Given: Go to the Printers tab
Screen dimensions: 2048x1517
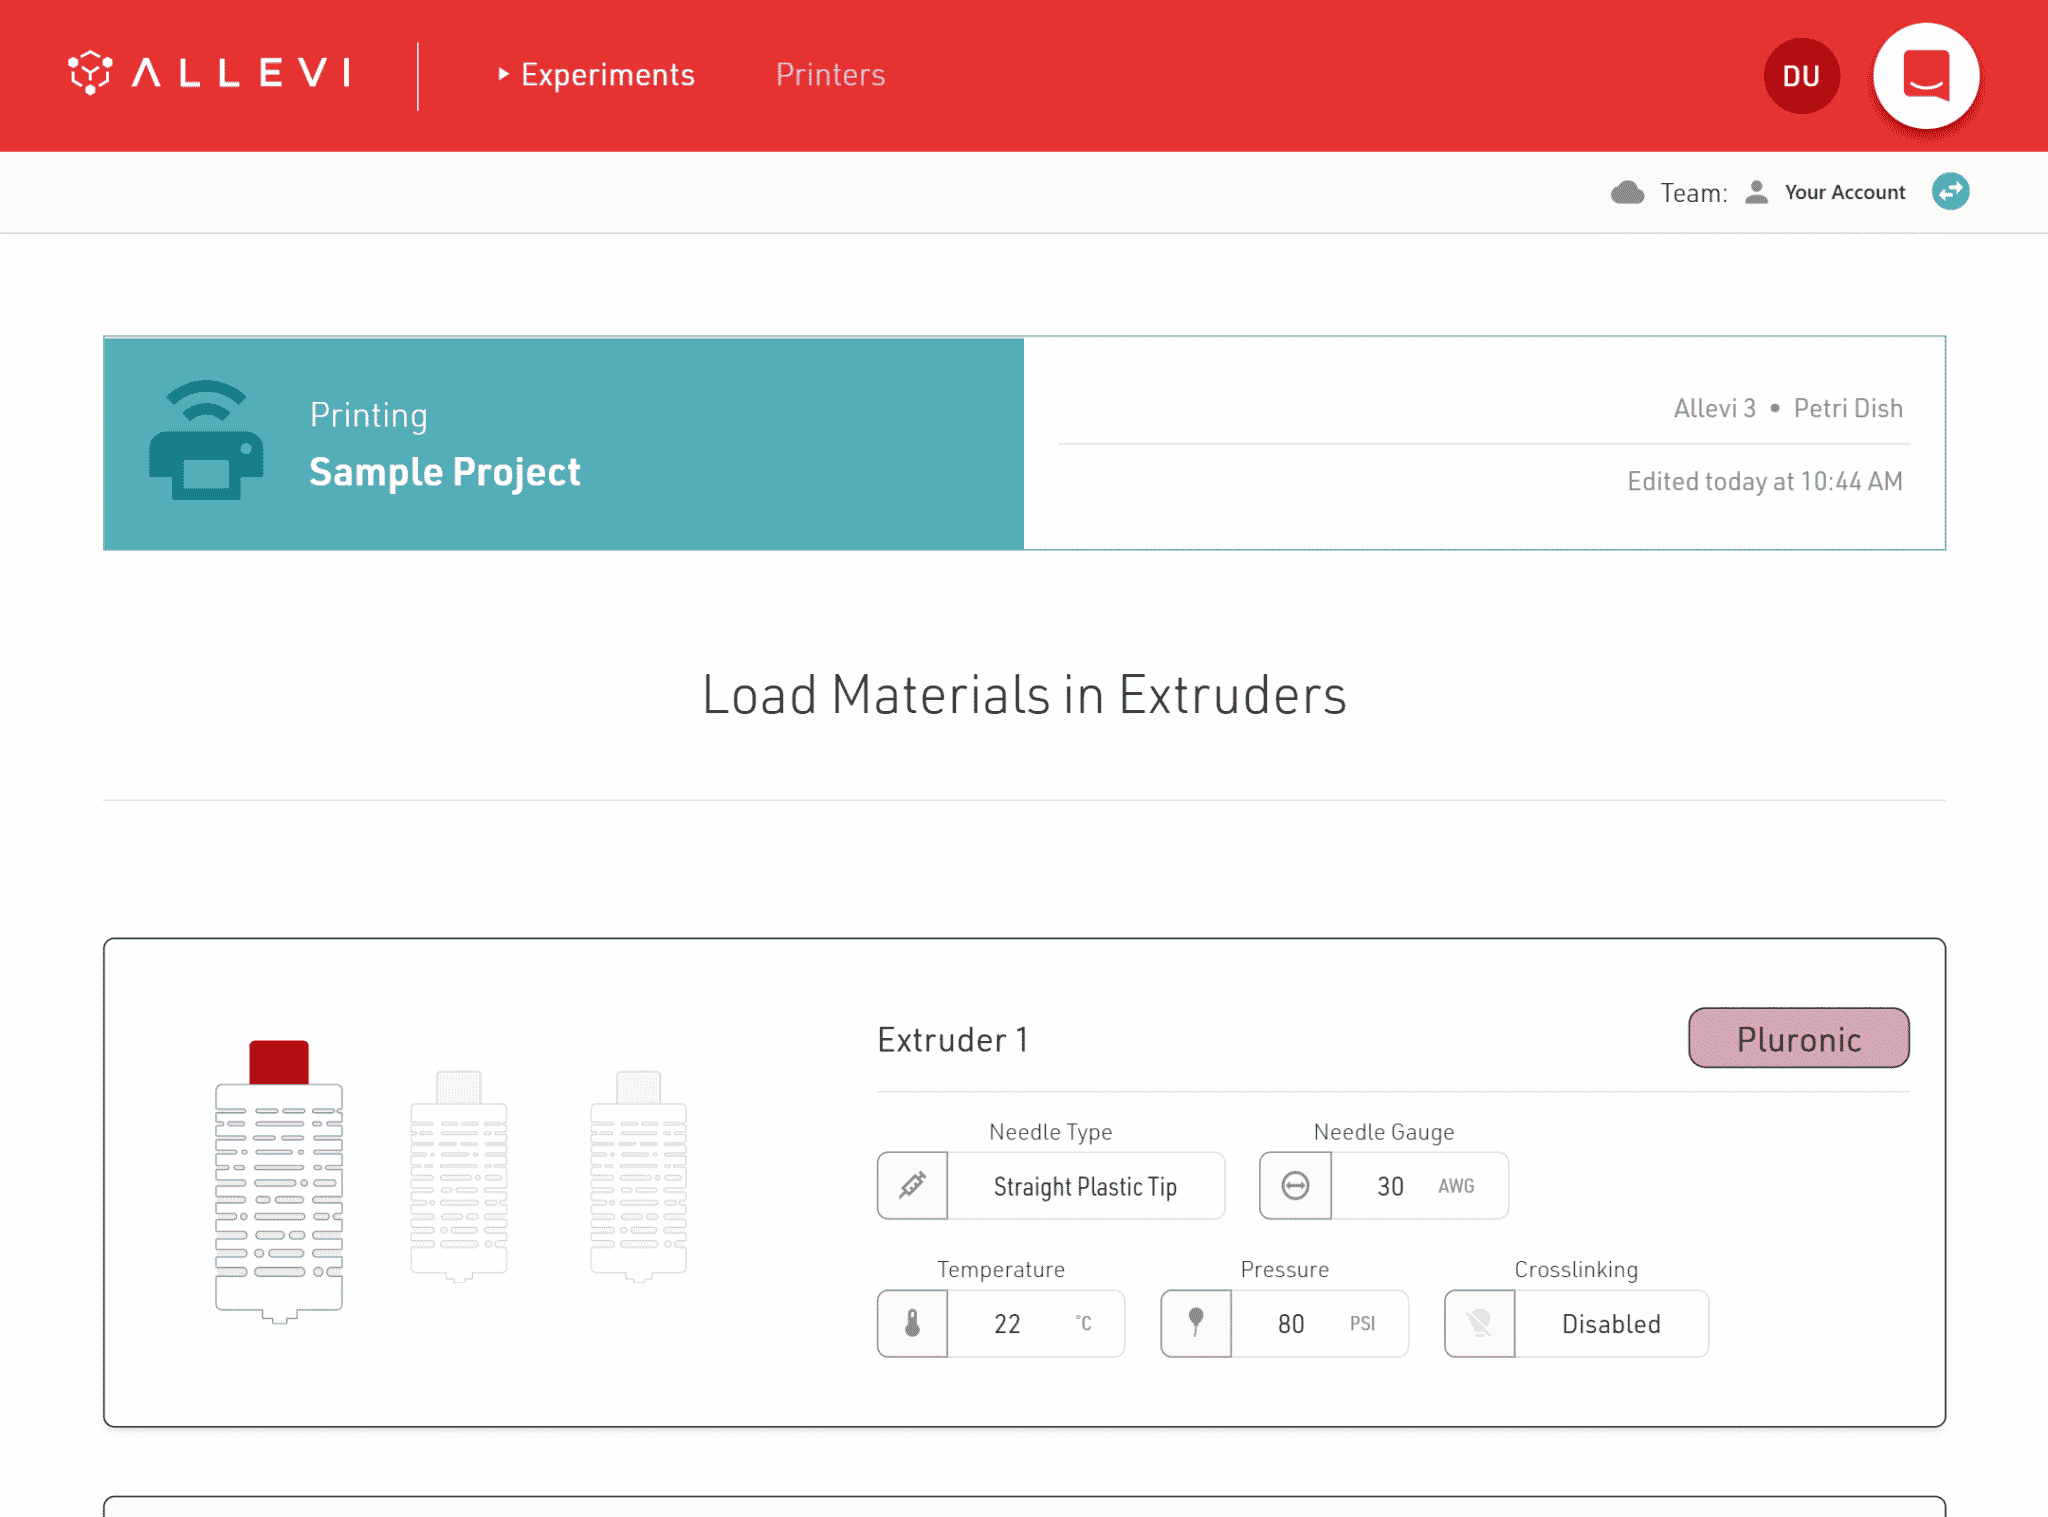Looking at the screenshot, I should click(830, 75).
